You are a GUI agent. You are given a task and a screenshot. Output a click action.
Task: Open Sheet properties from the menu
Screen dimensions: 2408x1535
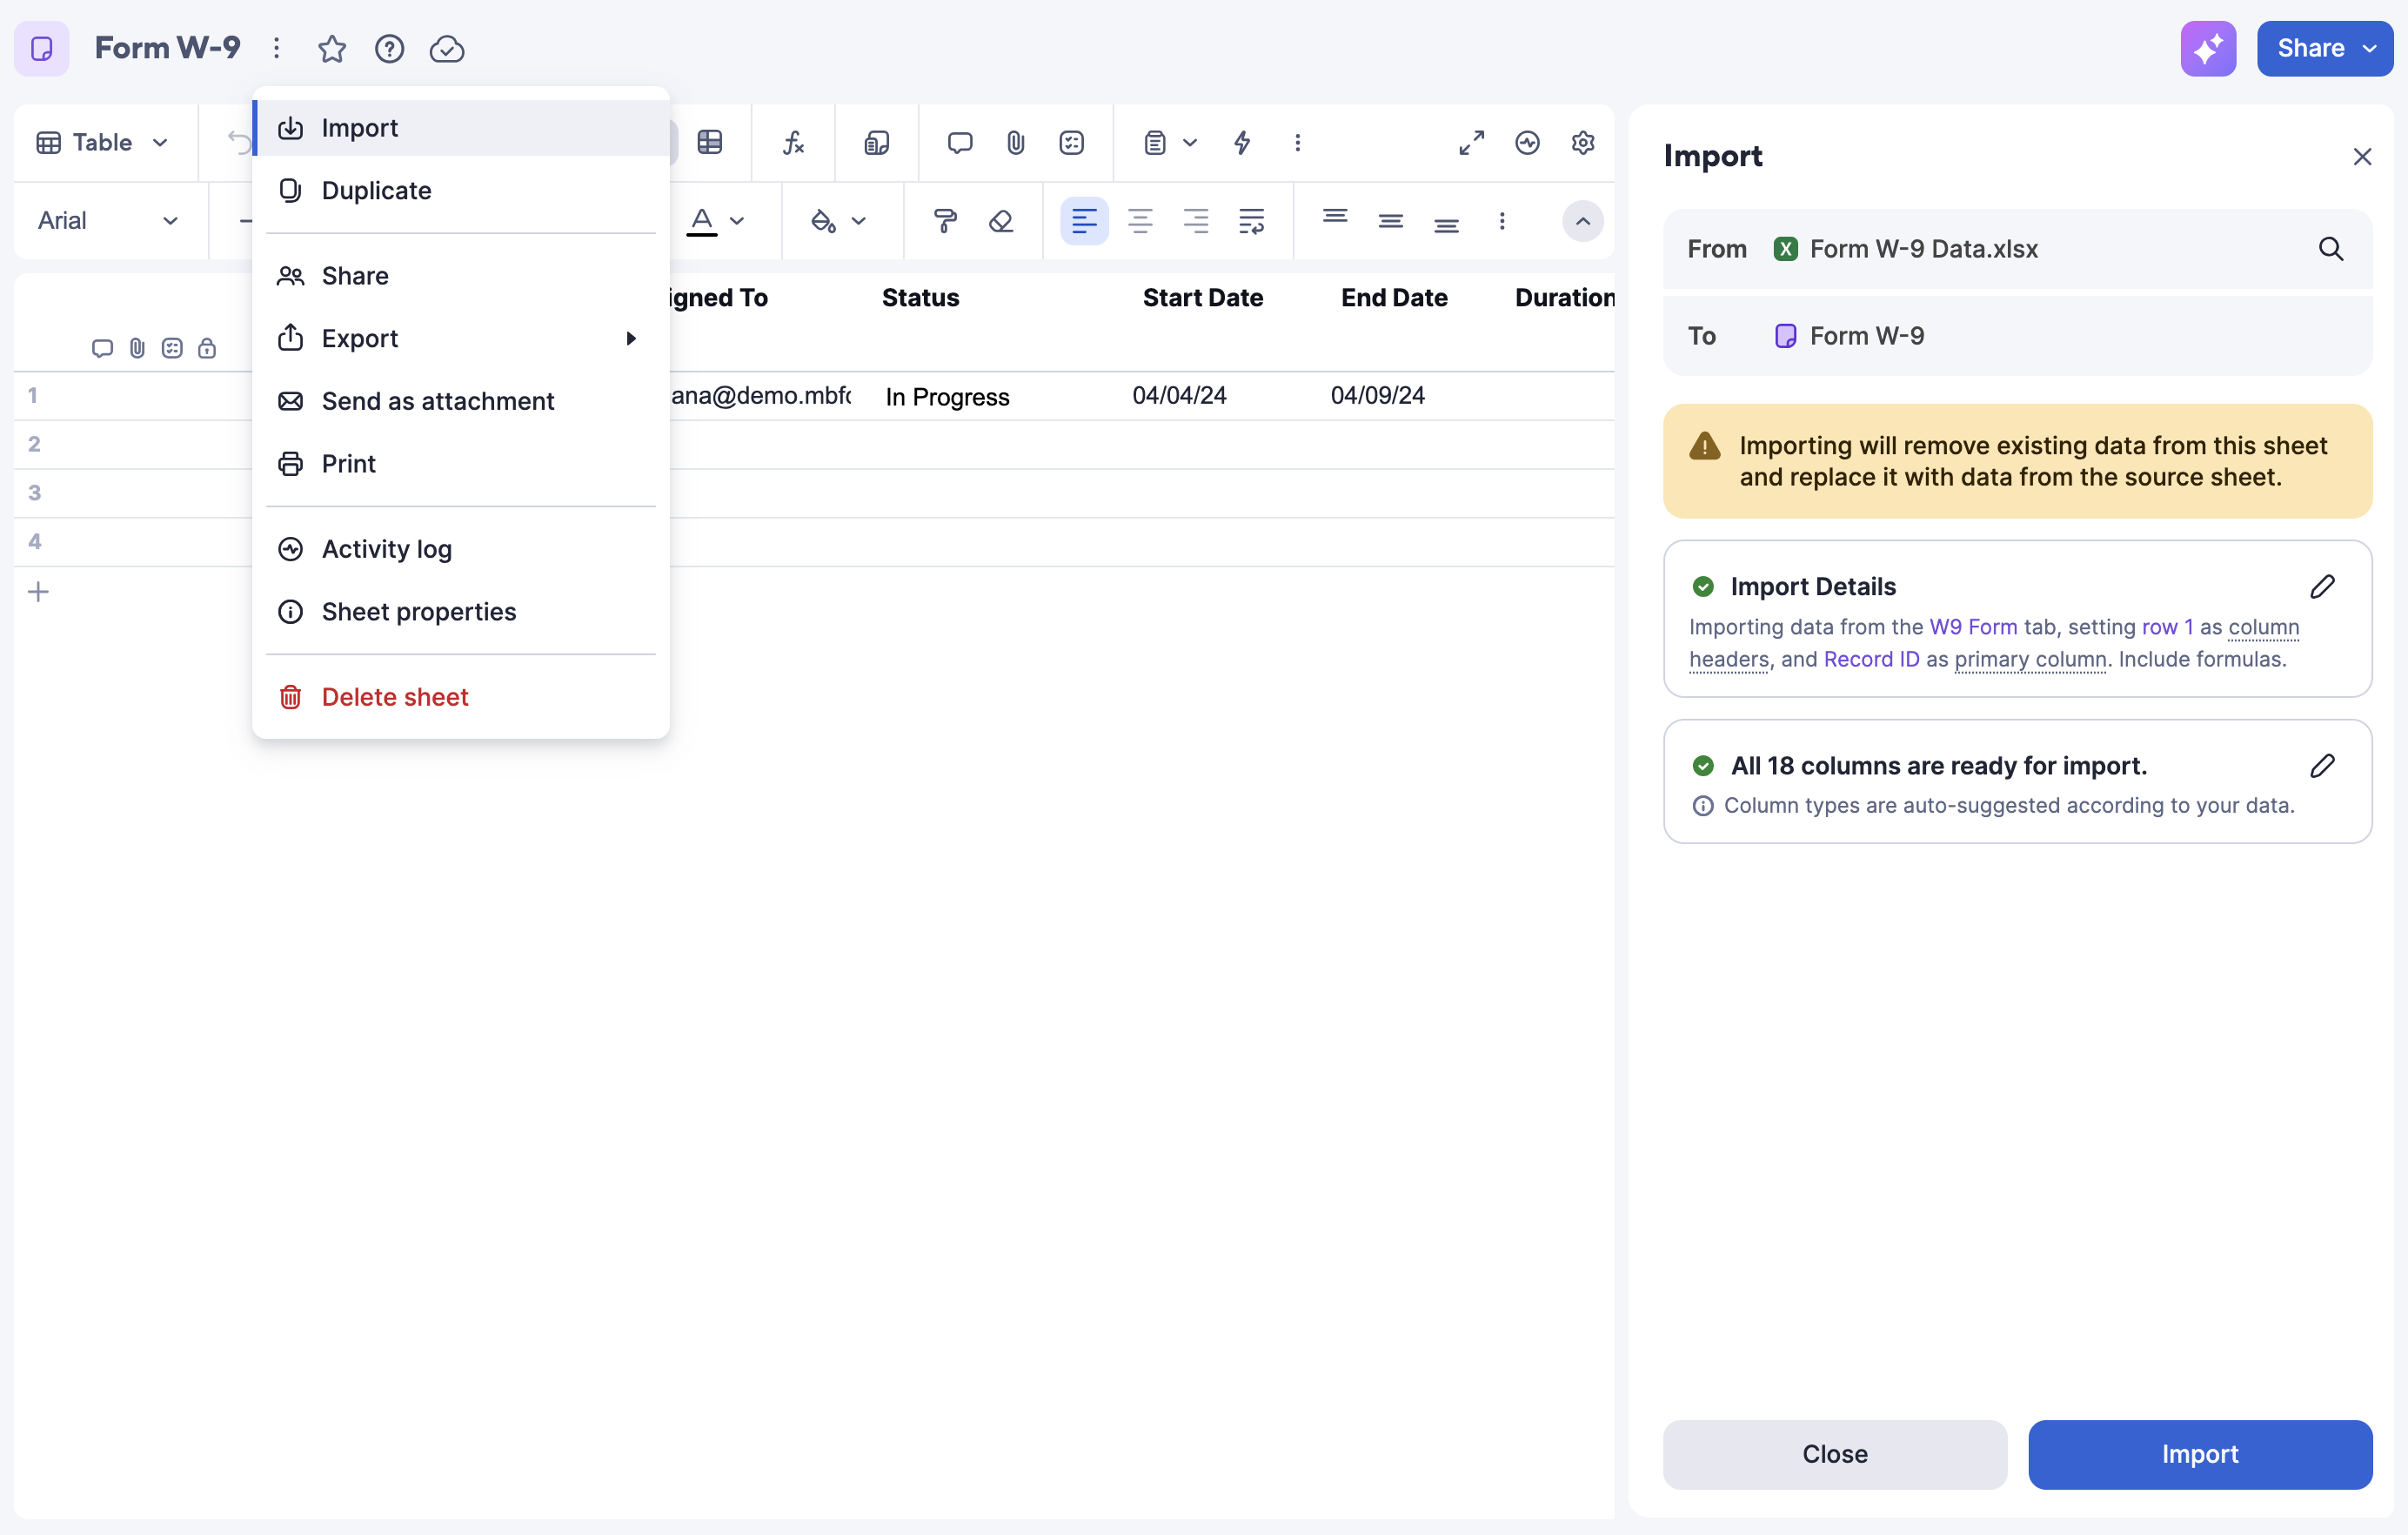click(x=462, y=611)
